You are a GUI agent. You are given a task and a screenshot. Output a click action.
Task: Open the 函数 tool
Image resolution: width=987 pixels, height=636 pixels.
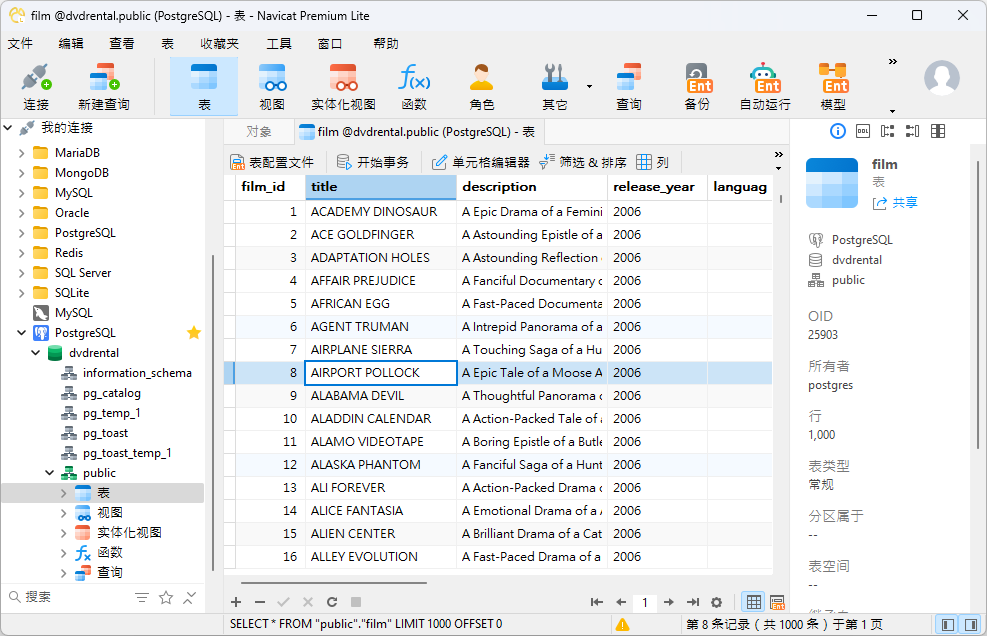[414, 85]
